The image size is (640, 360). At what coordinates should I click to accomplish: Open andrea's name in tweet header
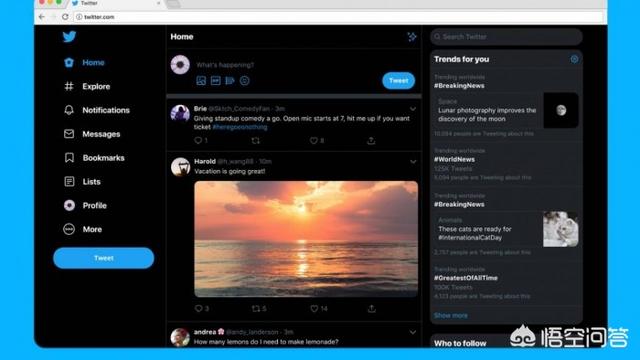pyautogui.click(x=205, y=332)
